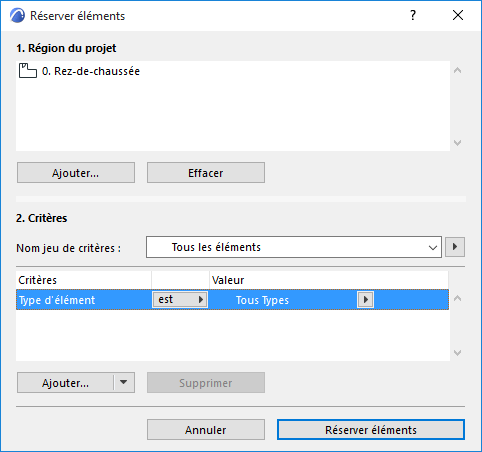Select the Rez-de-chaussée story icon

click(x=28, y=71)
